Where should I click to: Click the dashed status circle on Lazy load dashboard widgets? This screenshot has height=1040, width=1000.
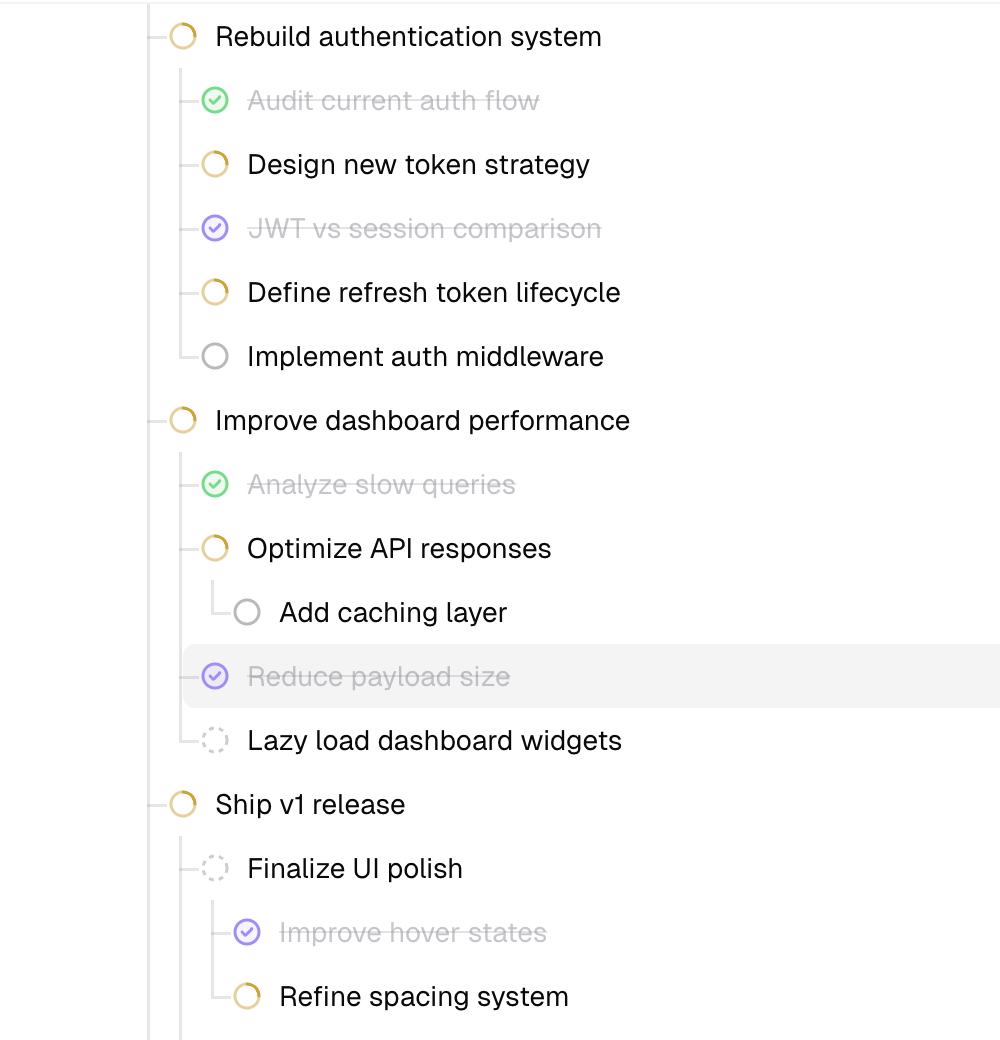tap(215, 740)
